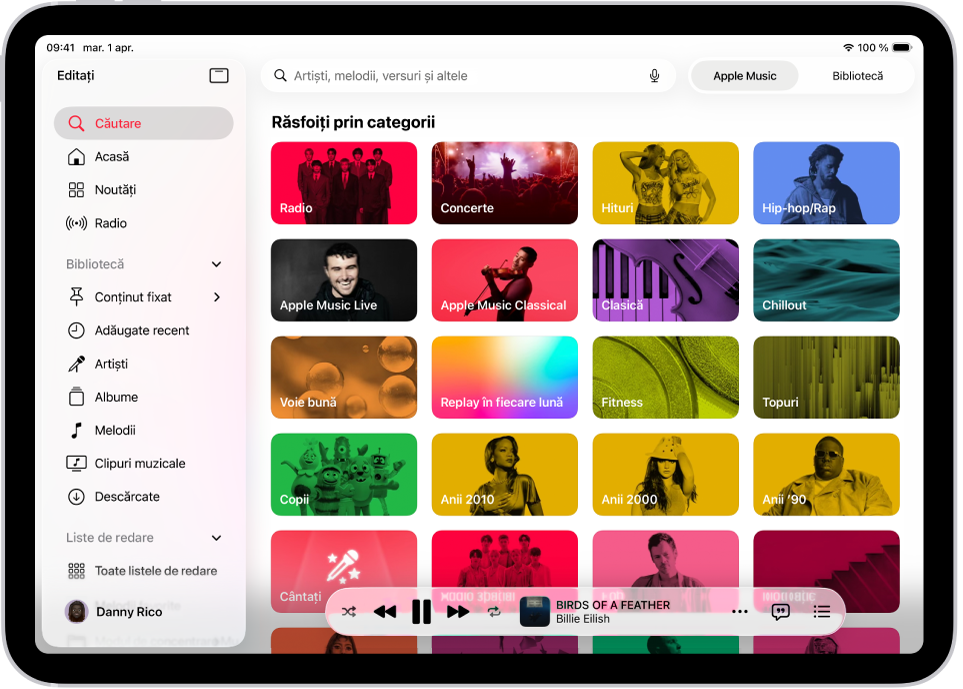Open the Replay în fiecare lună tile
This screenshot has width=963, height=689.
point(505,377)
